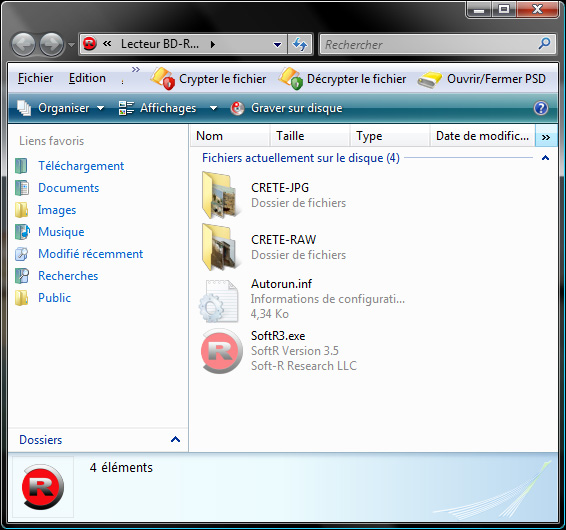
Task: Click the Refresh button next to address bar
Action: pos(300,44)
